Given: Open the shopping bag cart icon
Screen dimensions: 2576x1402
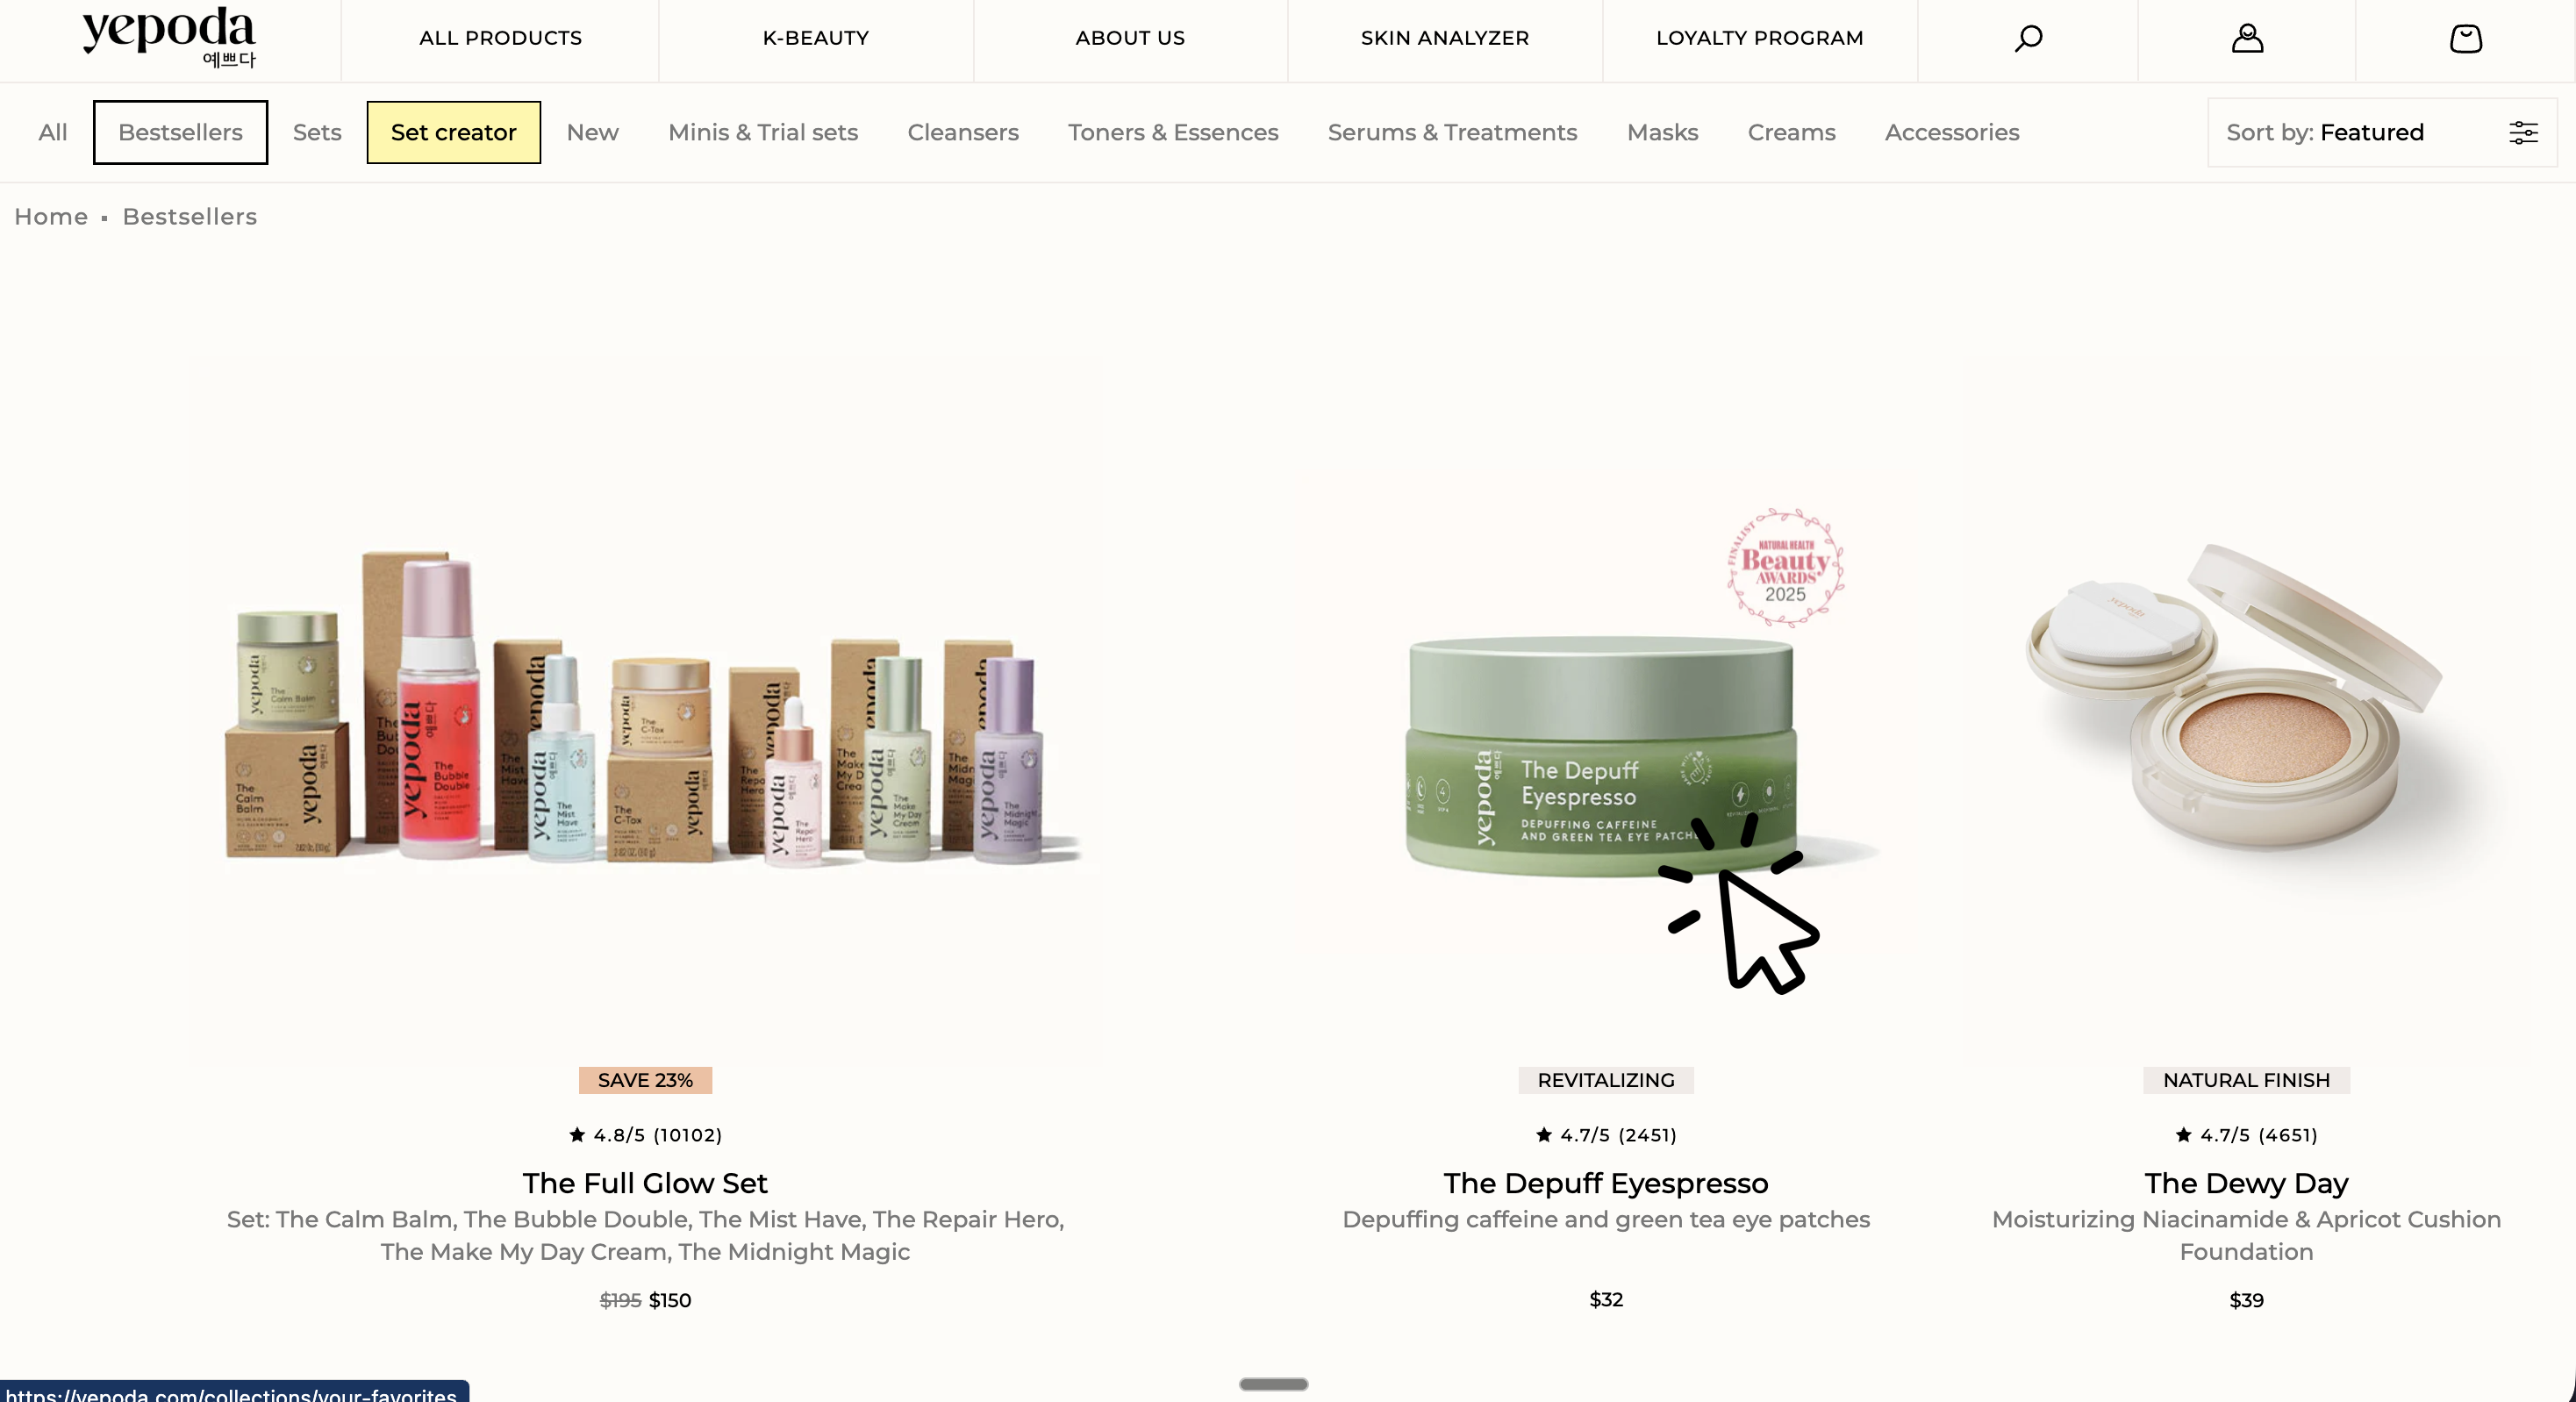Looking at the screenshot, I should coord(2465,39).
